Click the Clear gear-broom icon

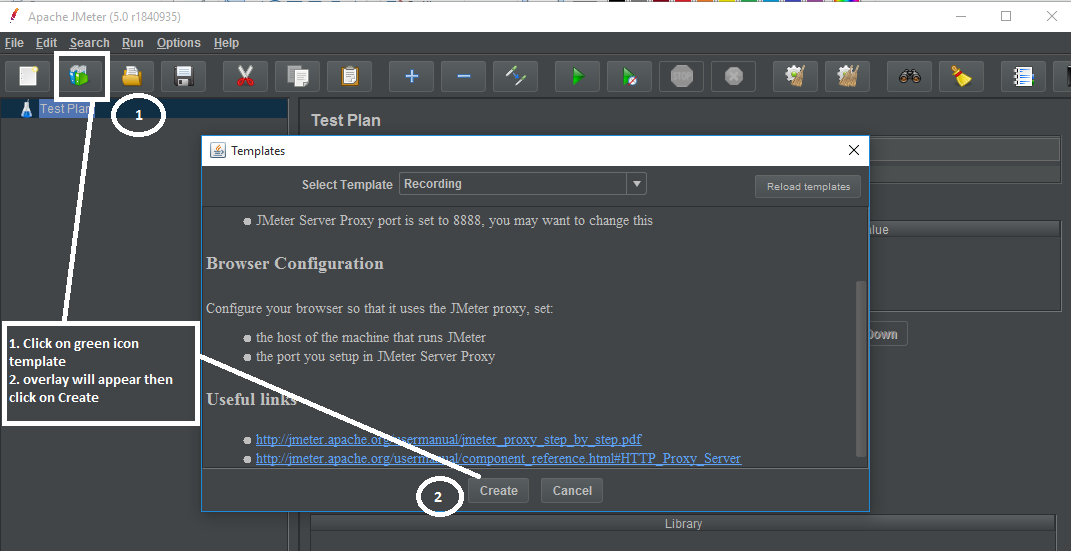795,76
